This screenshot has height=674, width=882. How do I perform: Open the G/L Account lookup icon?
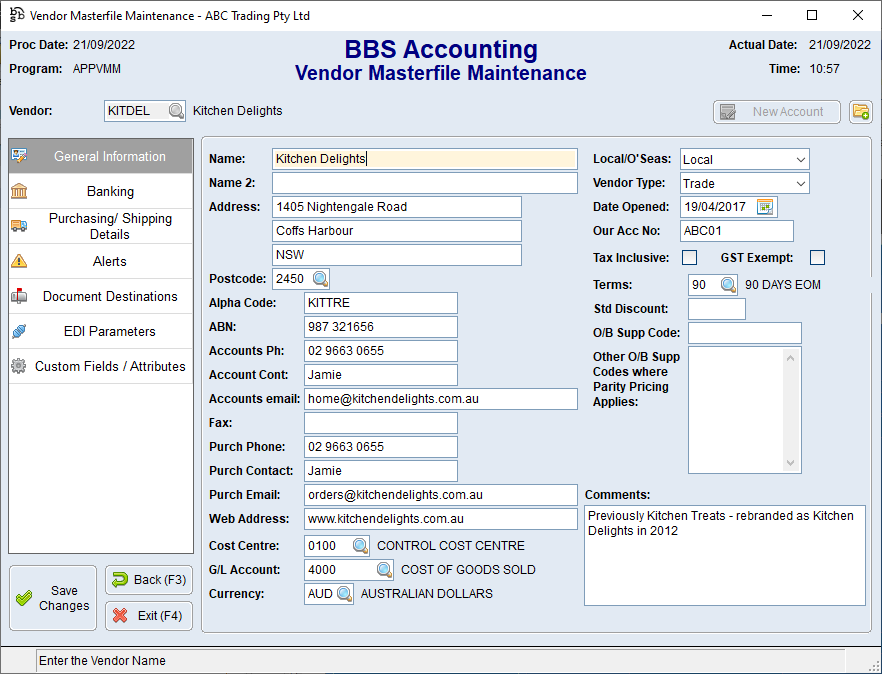coord(384,570)
